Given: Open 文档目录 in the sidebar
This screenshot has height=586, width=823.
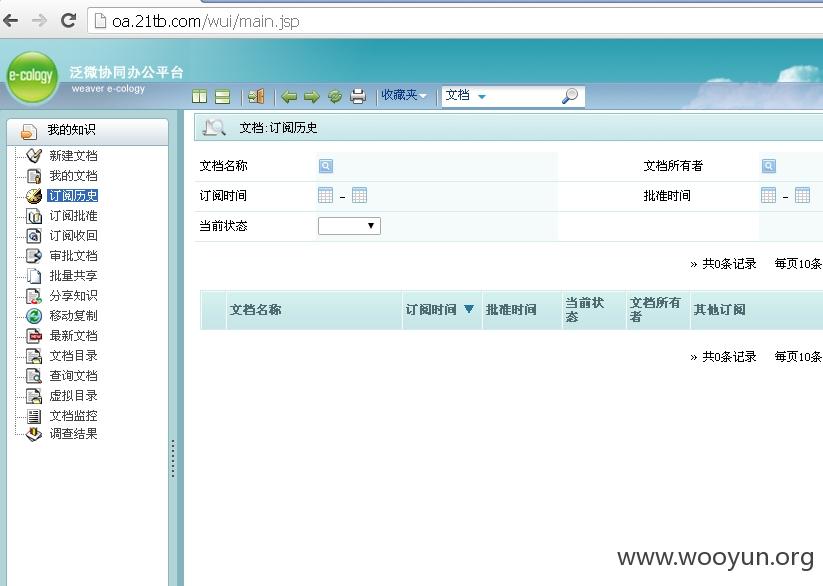Looking at the screenshot, I should 73,355.
